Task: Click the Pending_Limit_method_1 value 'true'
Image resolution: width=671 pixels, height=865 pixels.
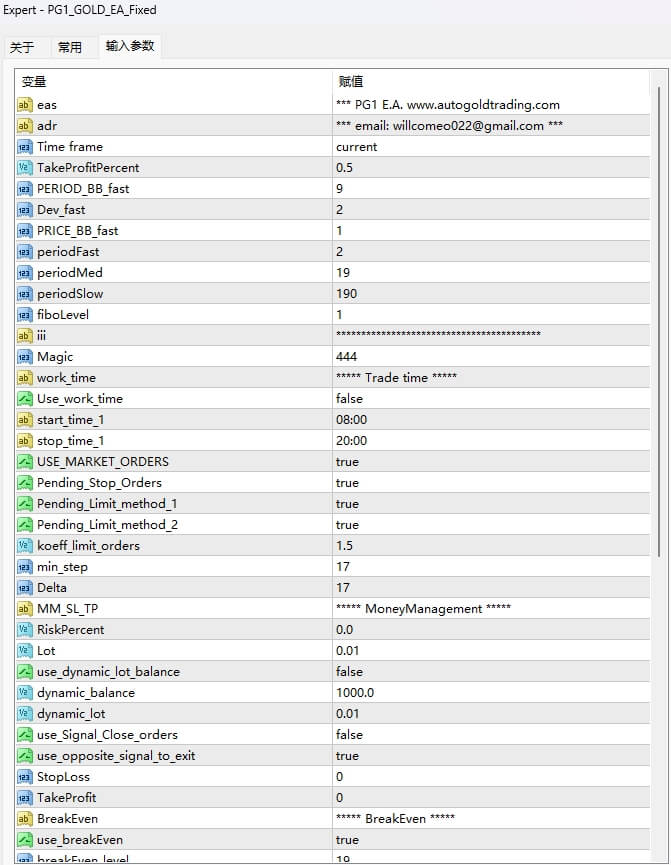Action: point(347,504)
